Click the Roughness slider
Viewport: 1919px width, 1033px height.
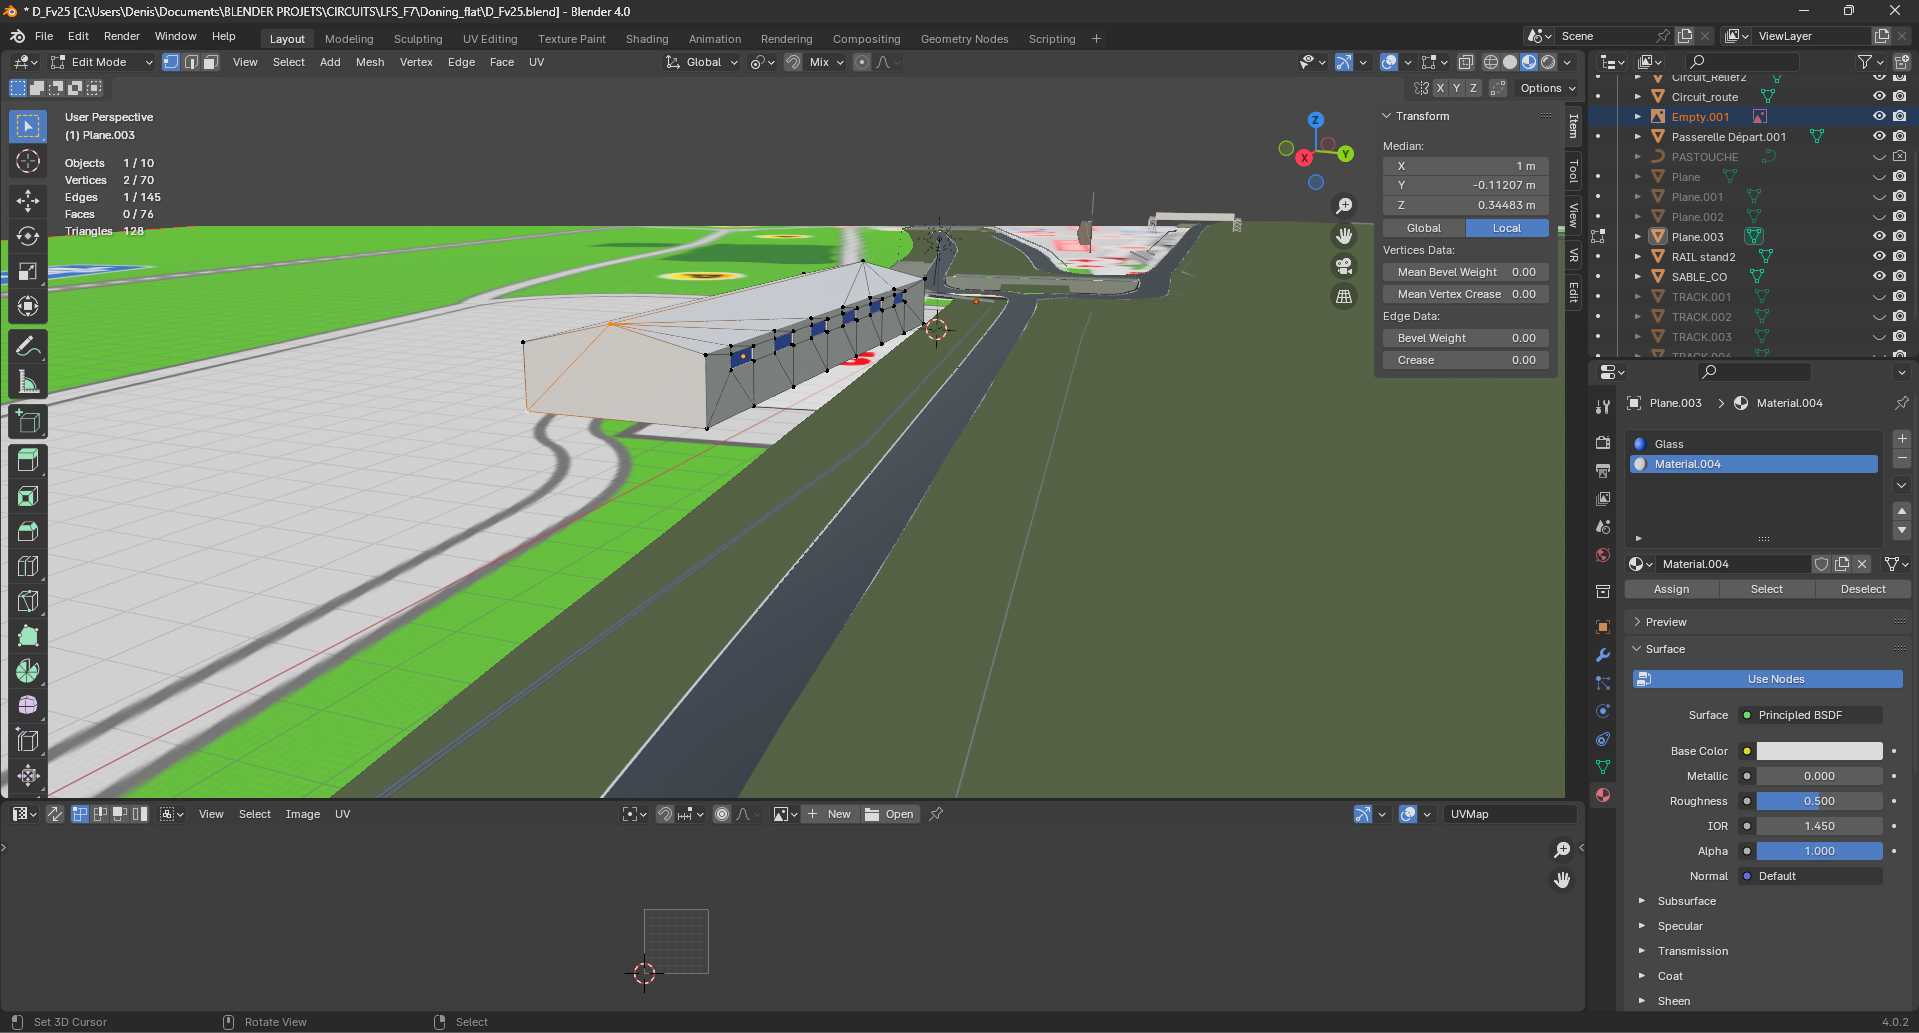point(1819,801)
